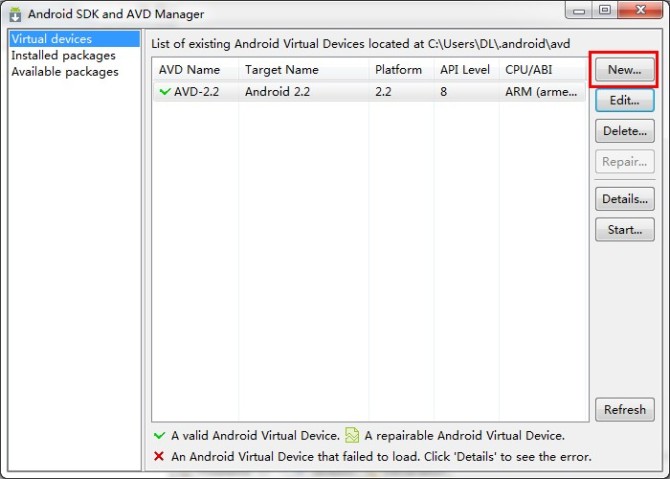
Task: Click API level 8 cell
Action: click(x=444, y=91)
